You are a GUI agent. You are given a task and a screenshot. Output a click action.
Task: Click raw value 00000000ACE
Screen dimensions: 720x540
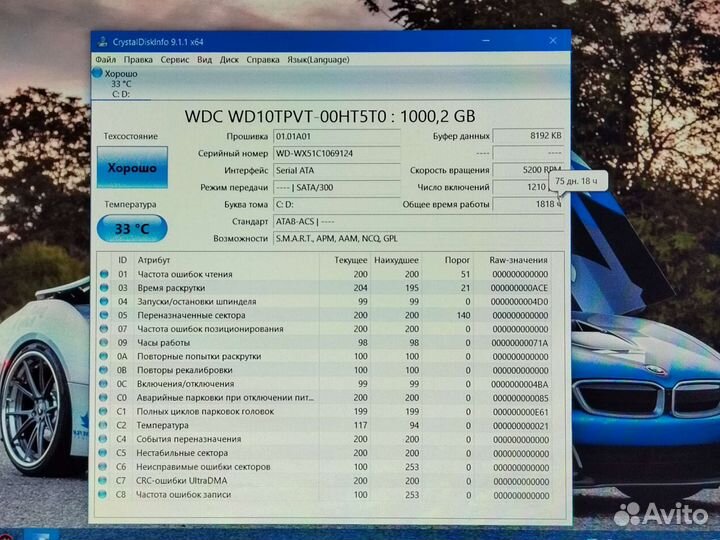pyautogui.click(x=519, y=288)
